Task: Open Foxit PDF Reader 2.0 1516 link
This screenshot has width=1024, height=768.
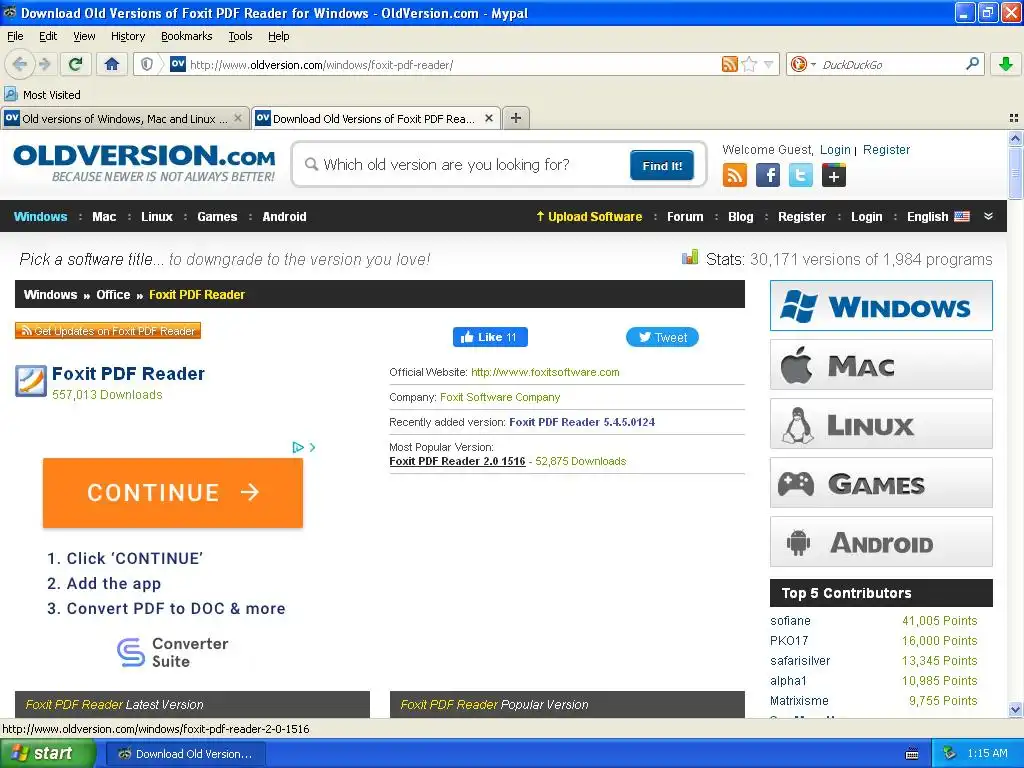Action: click(457, 461)
